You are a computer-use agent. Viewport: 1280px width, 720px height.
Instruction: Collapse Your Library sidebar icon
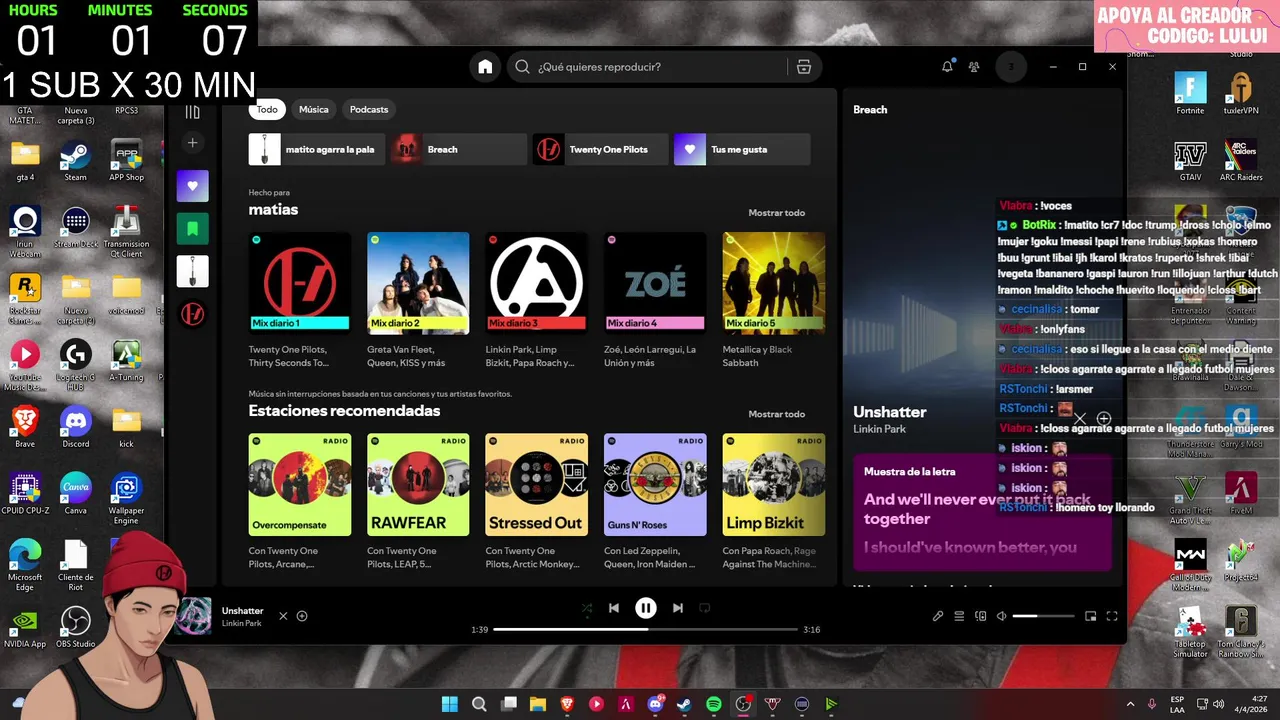(x=193, y=111)
